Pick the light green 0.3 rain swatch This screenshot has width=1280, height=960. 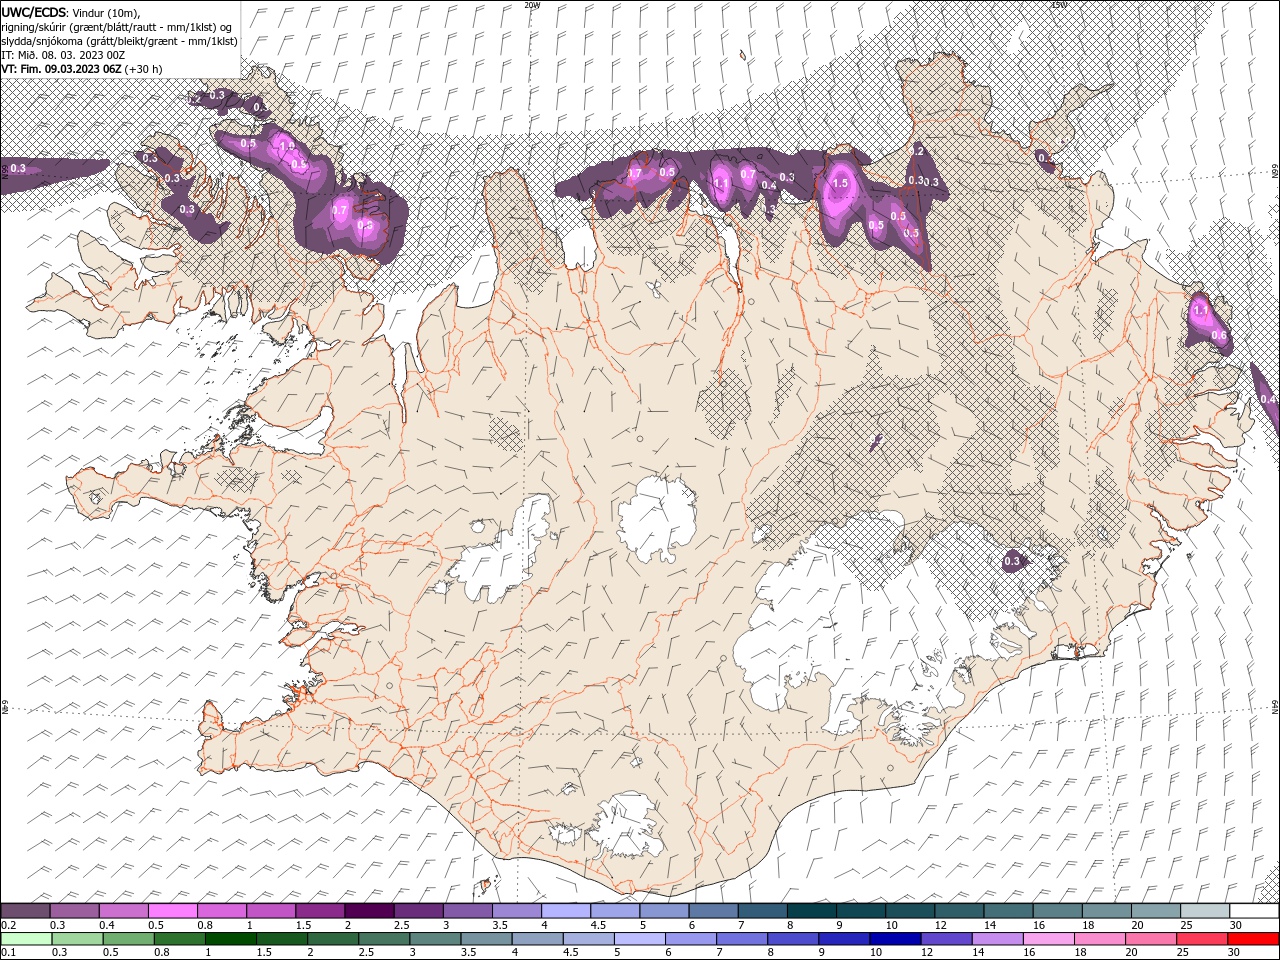tap(77, 939)
